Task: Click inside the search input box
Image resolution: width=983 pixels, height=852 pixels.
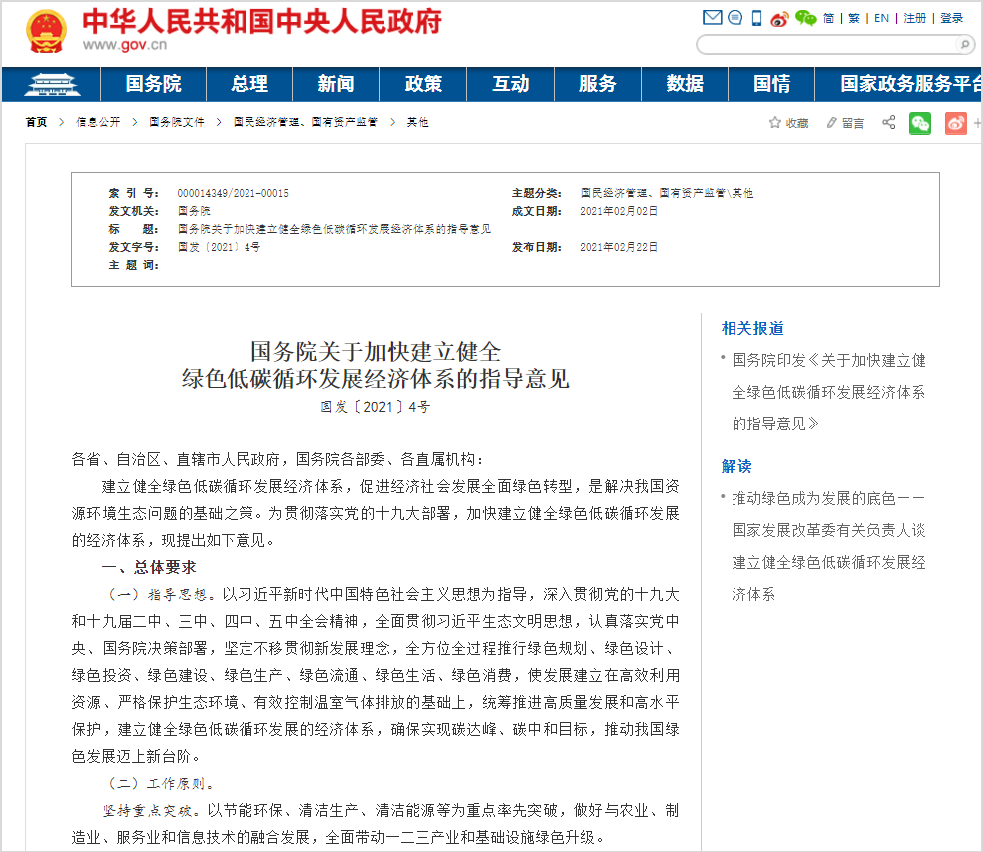Action: click(x=820, y=44)
